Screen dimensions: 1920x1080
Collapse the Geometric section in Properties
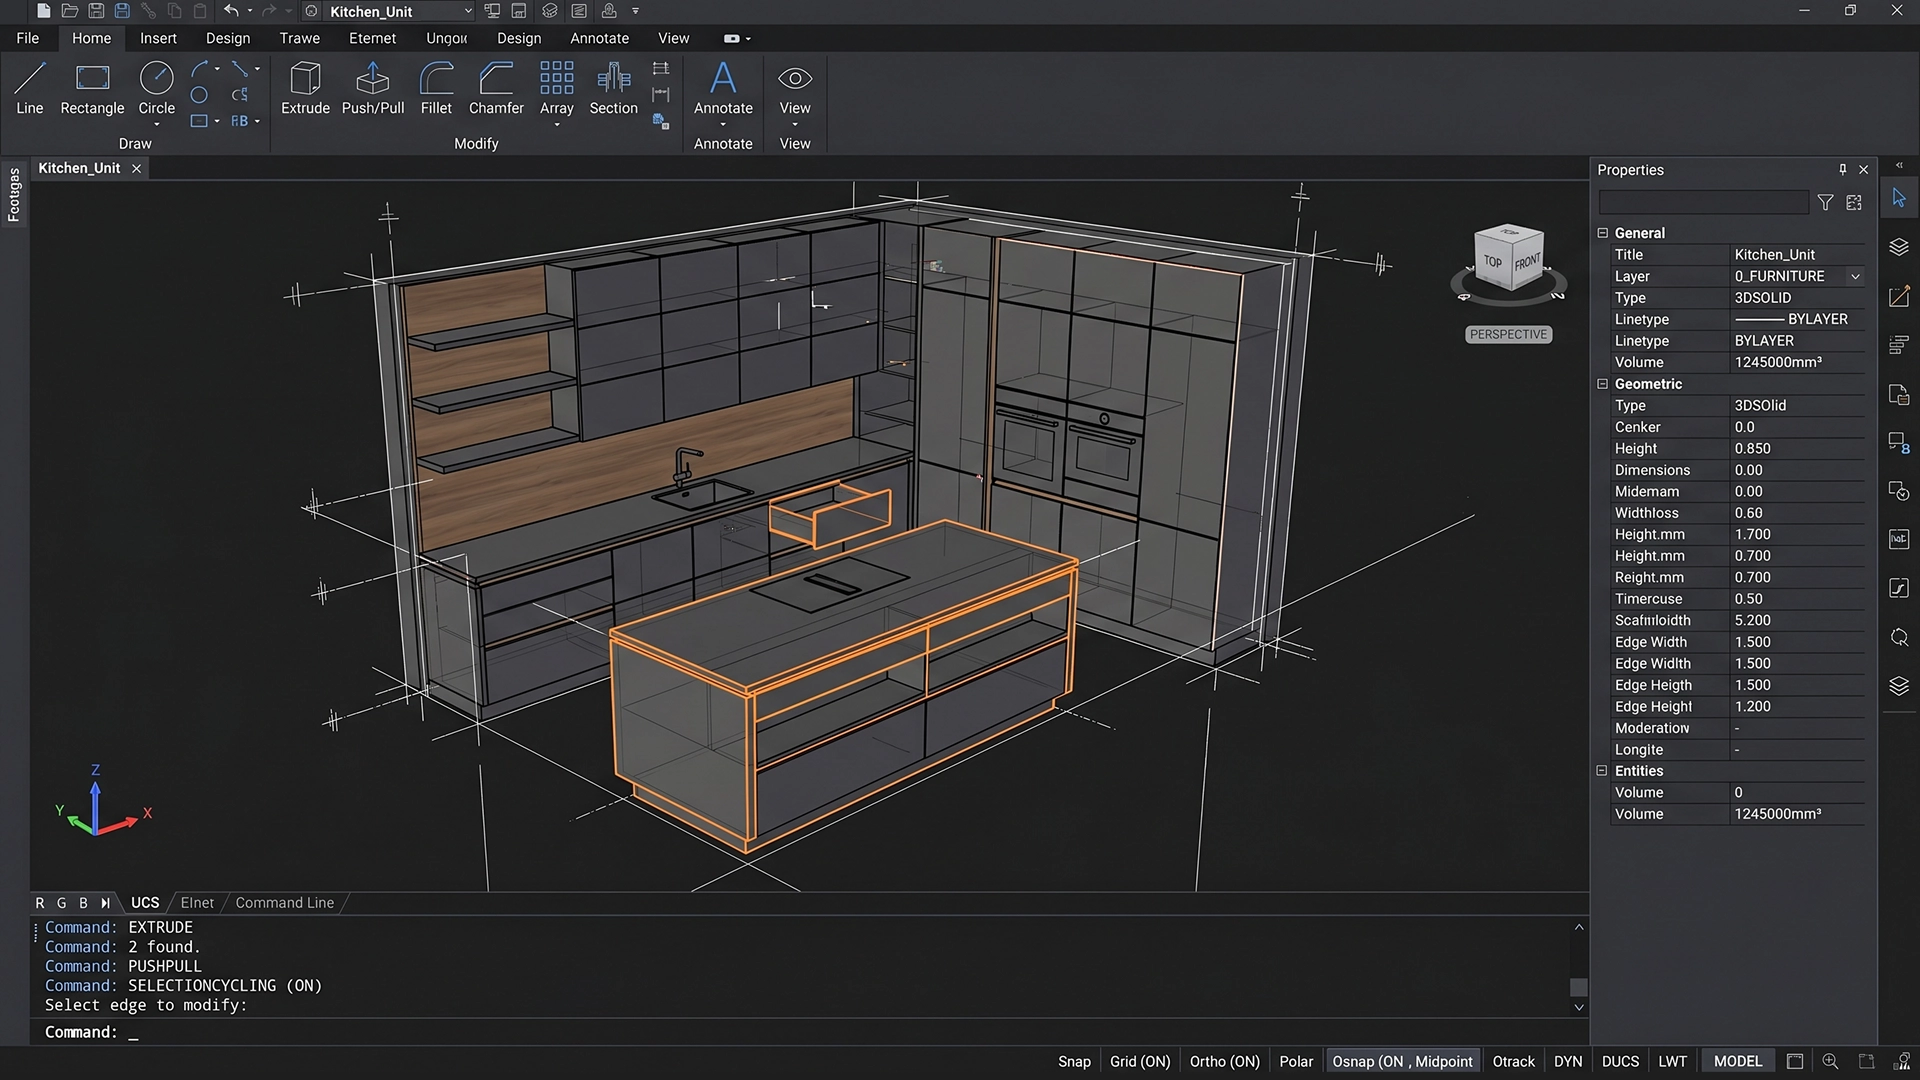click(x=1604, y=384)
